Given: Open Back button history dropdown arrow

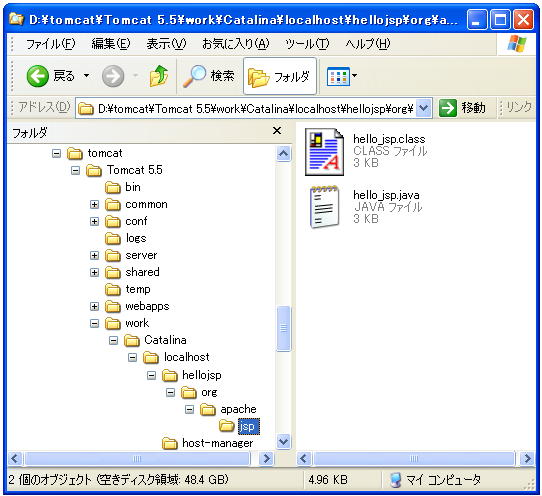Looking at the screenshot, I should [x=86, y=75].
